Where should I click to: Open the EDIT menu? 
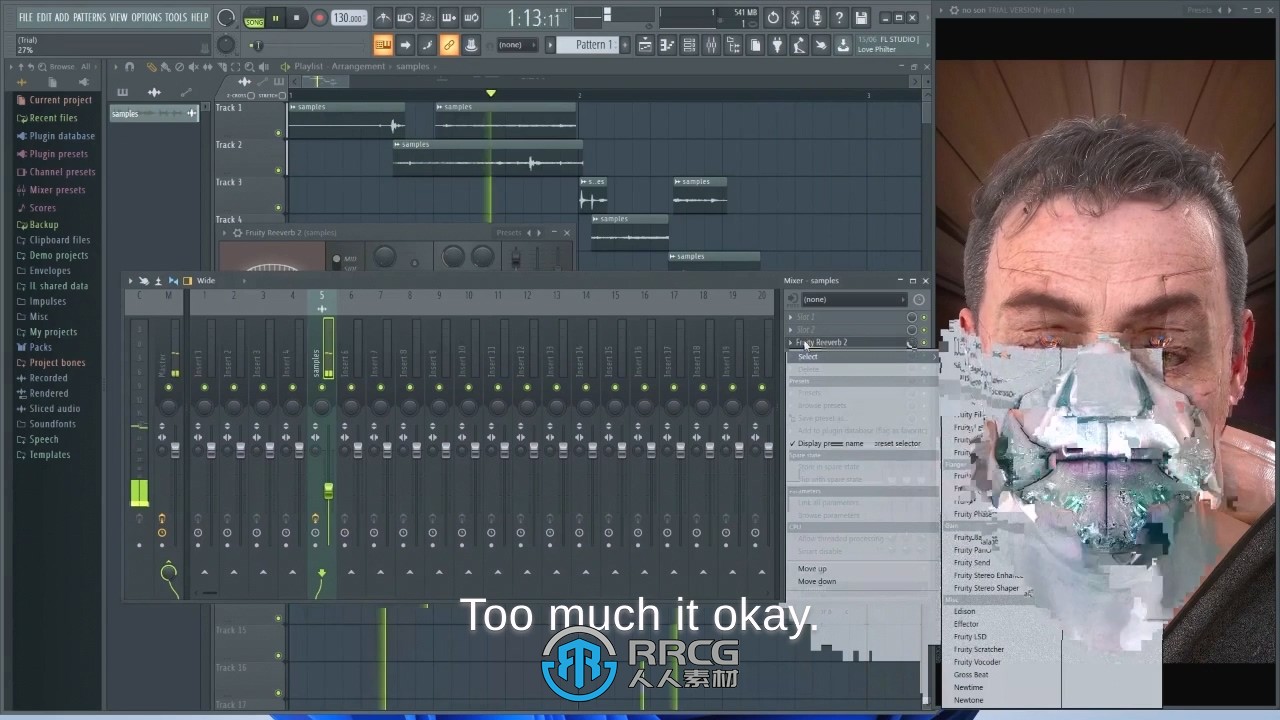(x=45, y=17)
